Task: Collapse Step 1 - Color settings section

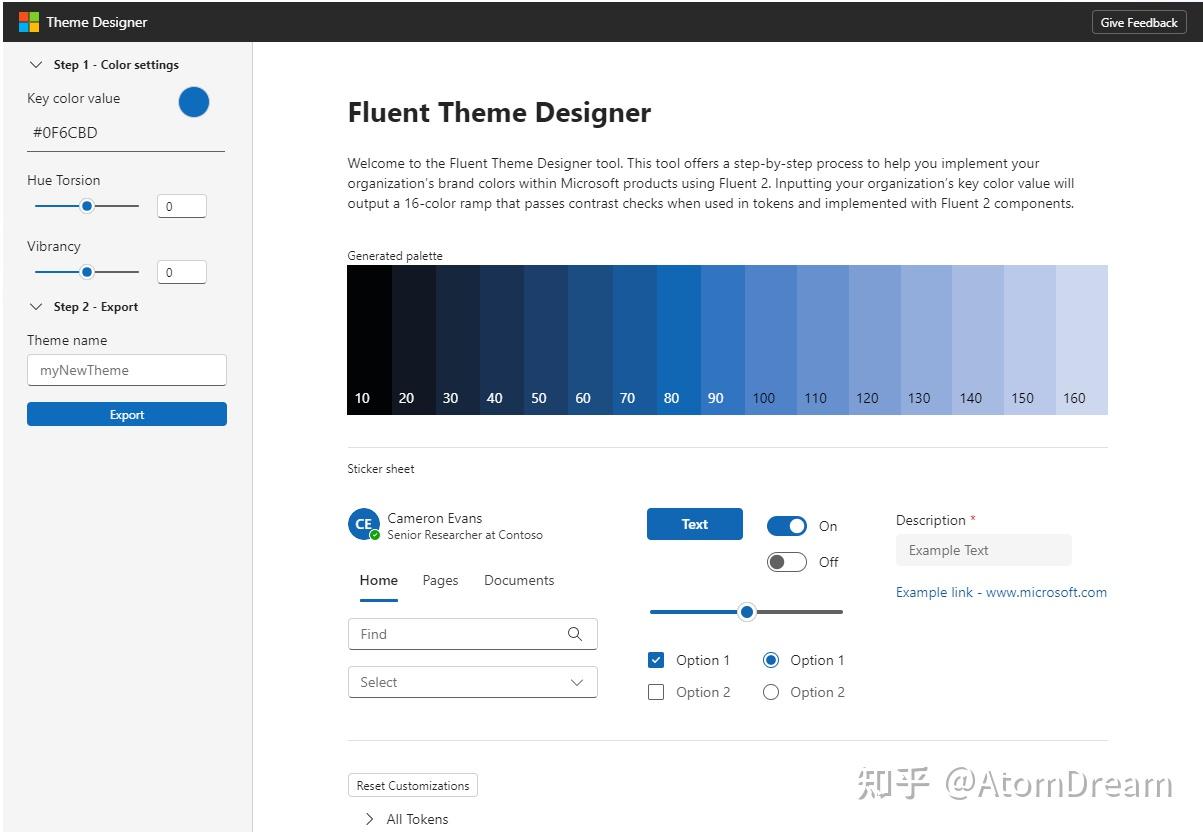Action: point(37,65)
